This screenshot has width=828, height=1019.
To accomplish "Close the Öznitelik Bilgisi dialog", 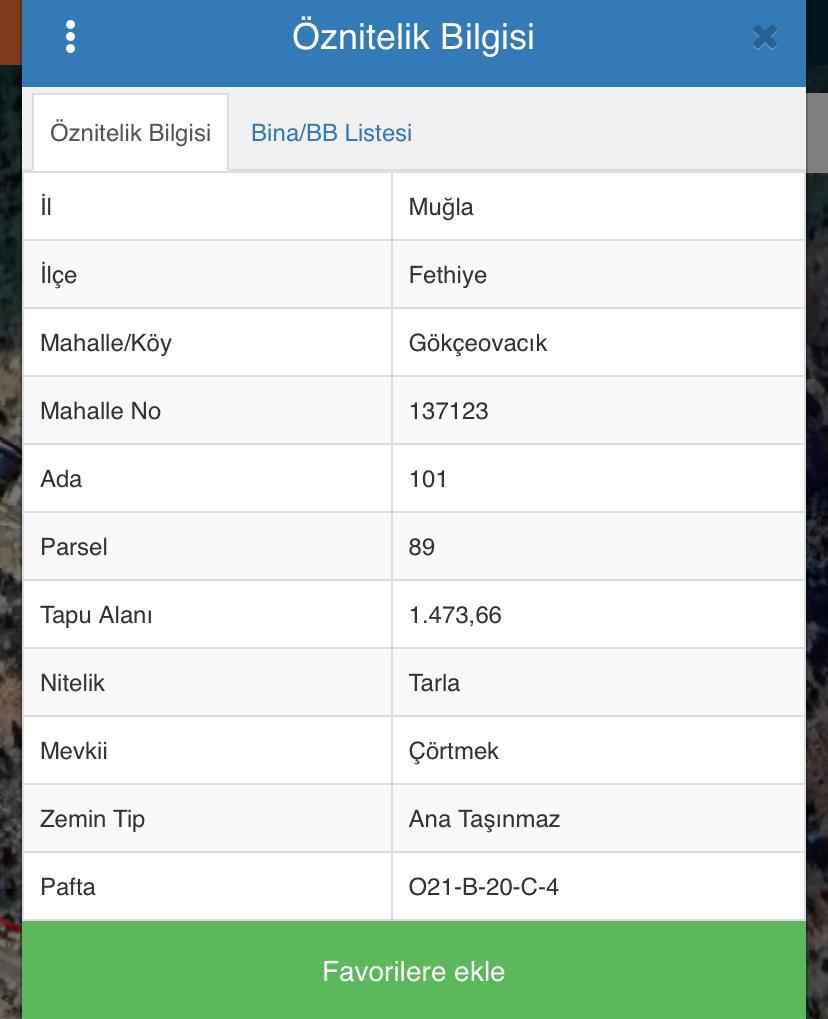I will (x=765, y=37).
